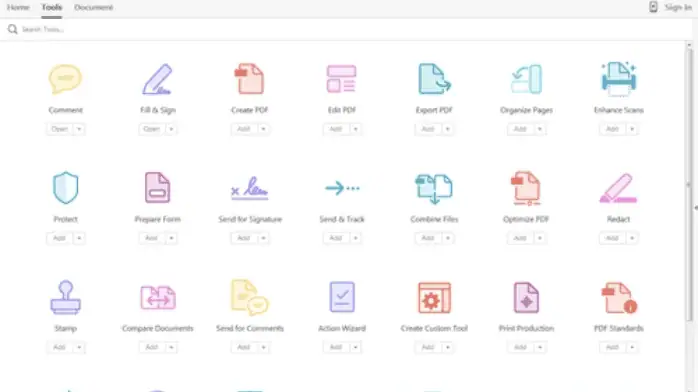Open the Organize Pages icon
The height and width of the screenshot is (392, 698).
526,79
